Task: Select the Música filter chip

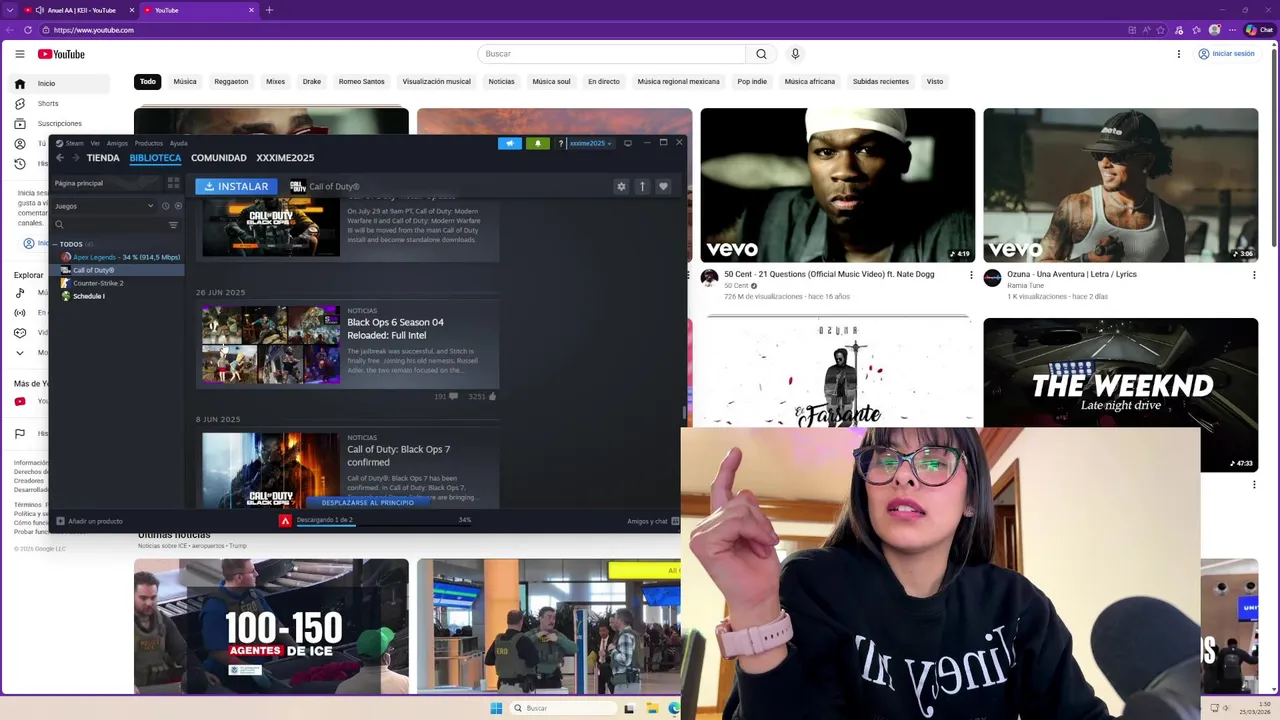Action: (x=185, y=82)
